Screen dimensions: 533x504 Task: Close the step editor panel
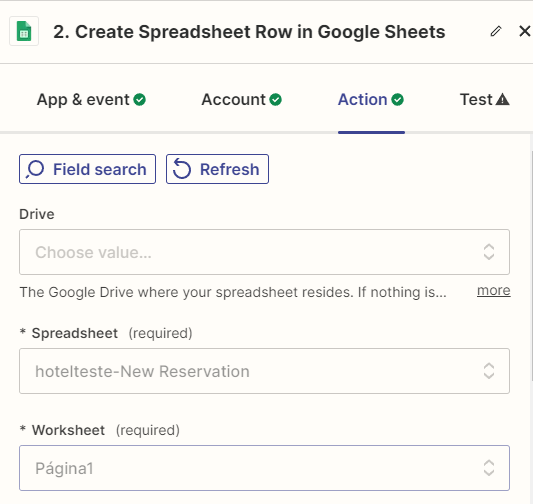525,31
